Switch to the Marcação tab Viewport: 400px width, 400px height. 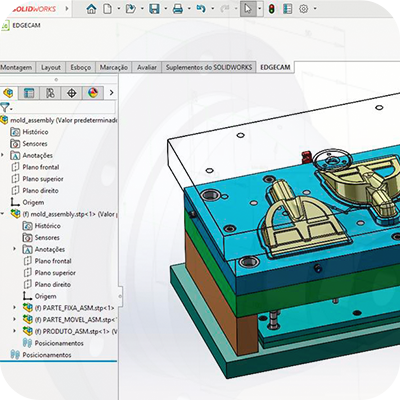114,67
